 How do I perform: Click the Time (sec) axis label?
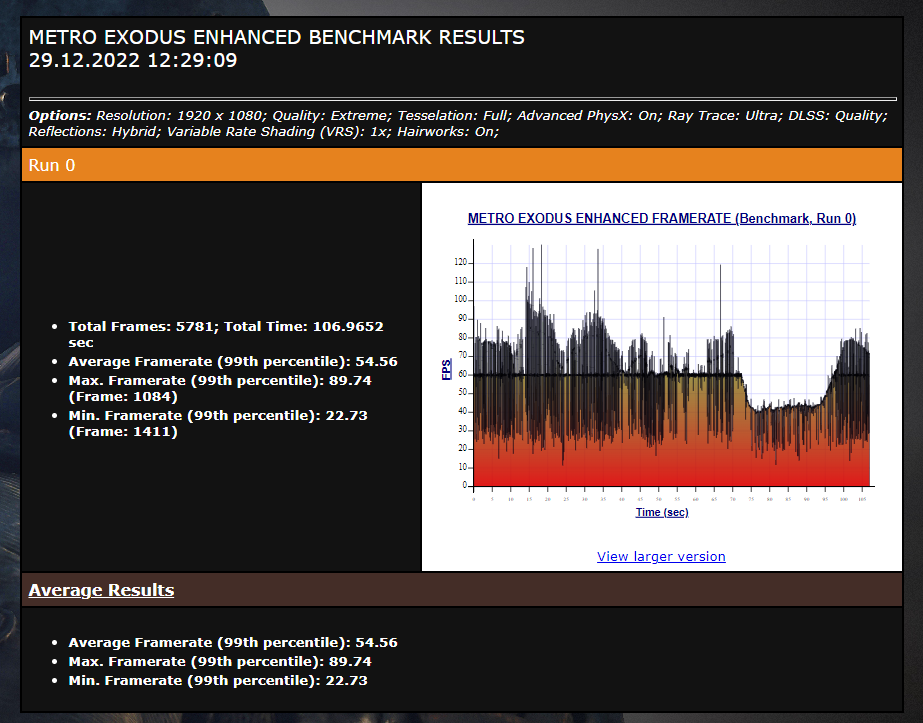coord(662,512)
